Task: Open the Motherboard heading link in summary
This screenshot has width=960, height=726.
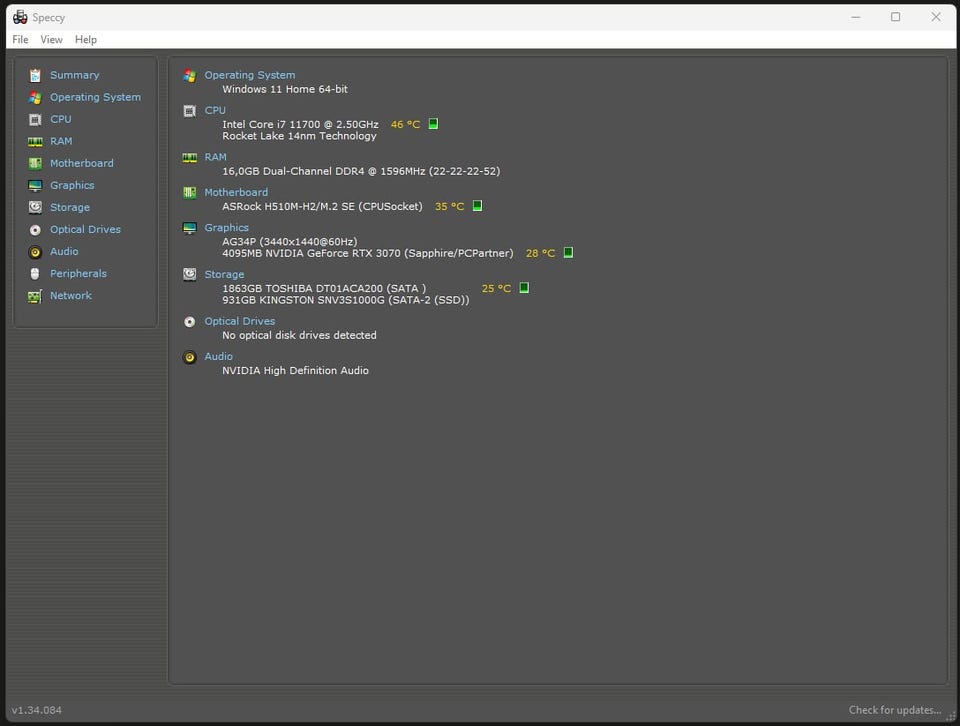Action: click(236, 192)
